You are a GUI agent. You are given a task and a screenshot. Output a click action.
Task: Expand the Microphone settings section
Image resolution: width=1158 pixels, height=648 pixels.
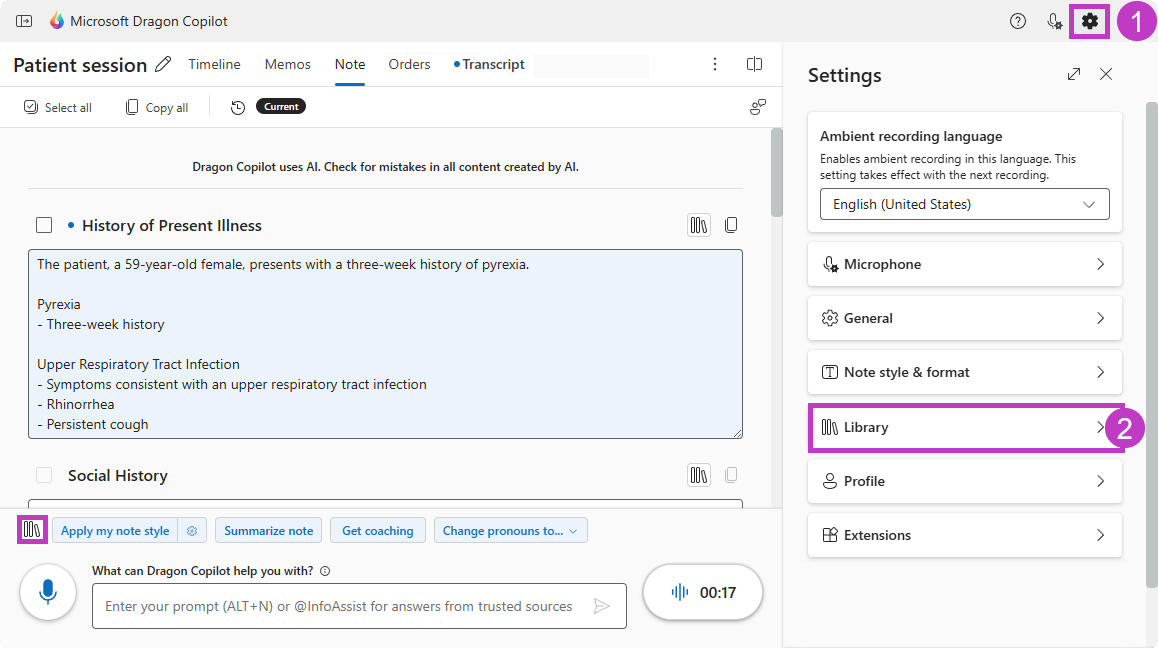[963, 263]
